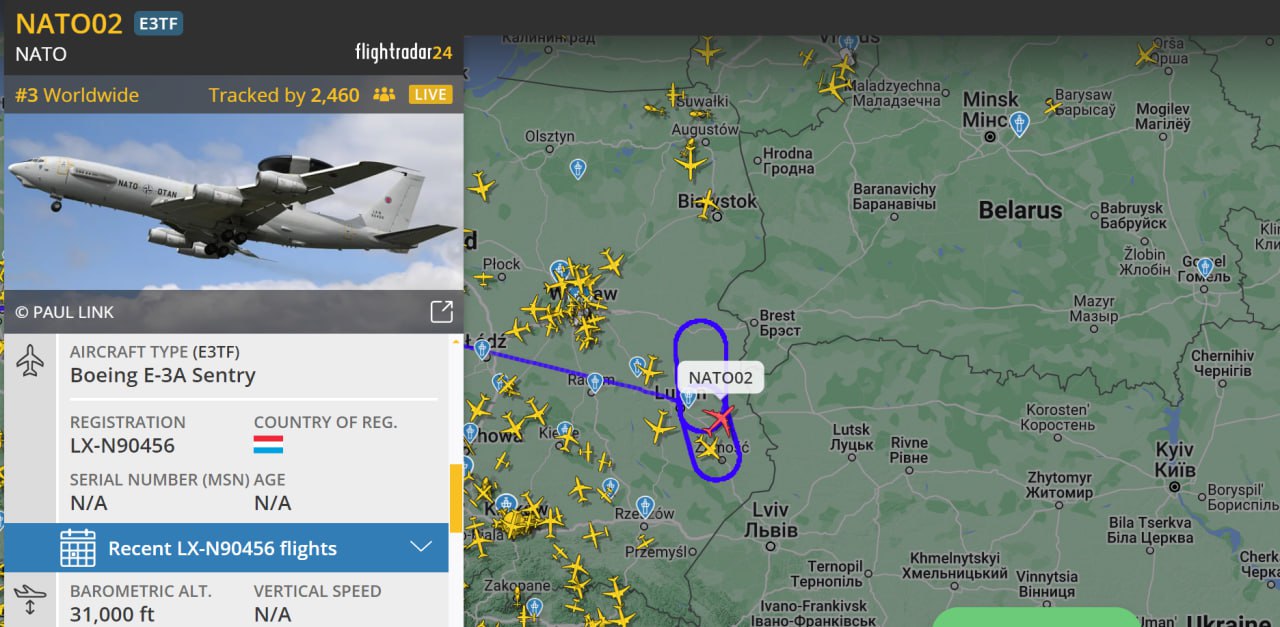This screenshot has width=1280, height=627.
Task: Select the yellow plane near Augustów
Action: point(690,160)
